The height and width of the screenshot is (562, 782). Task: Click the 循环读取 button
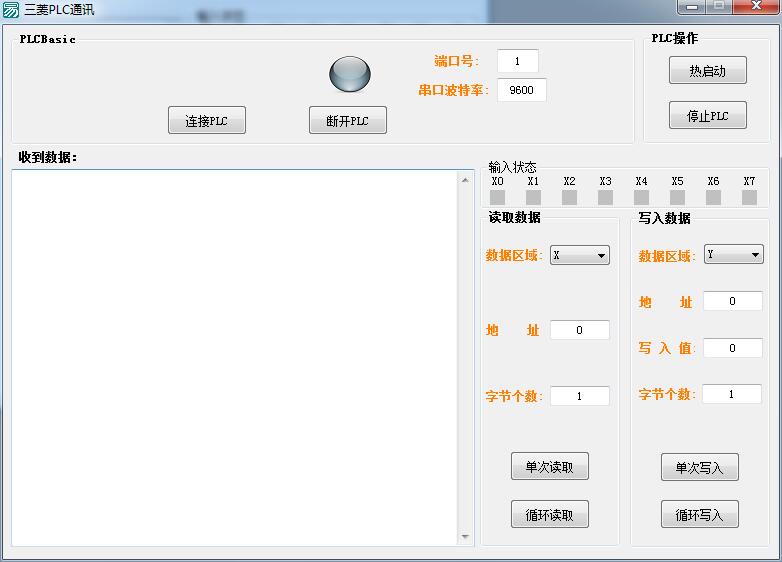pyautogui.click(x=550, y=514)
